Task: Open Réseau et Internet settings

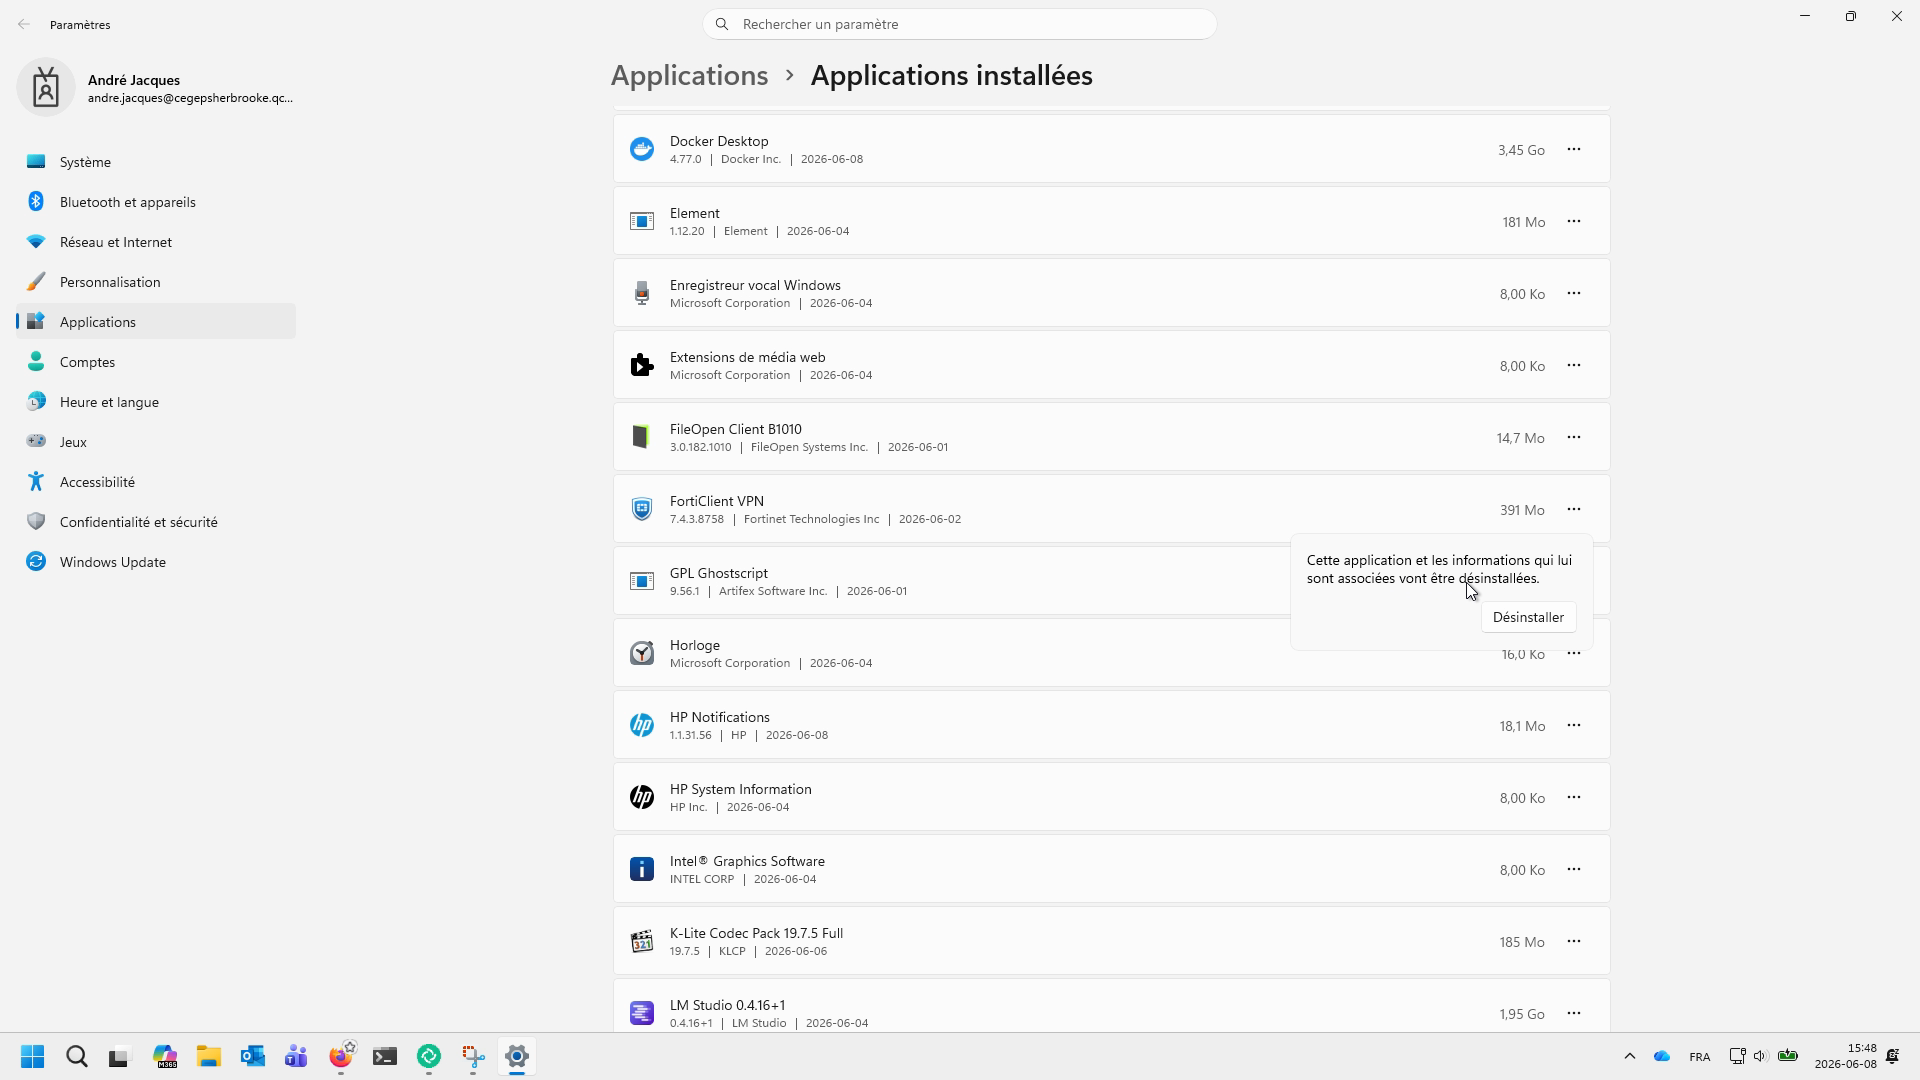Action: coord(156,242)
